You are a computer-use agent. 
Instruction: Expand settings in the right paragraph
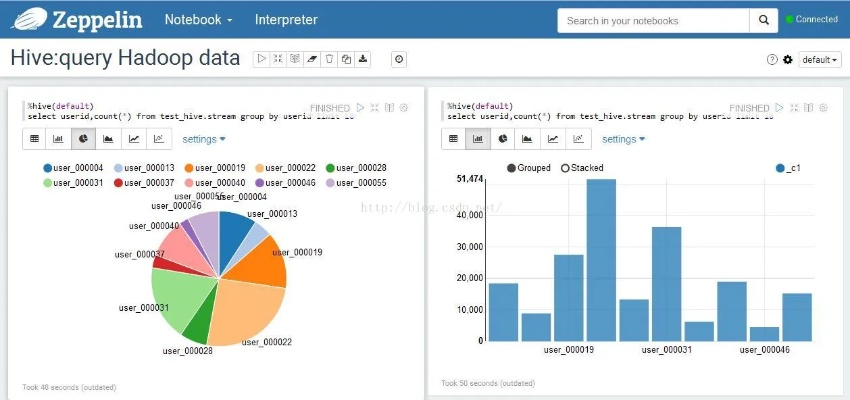tap(623, 139)
